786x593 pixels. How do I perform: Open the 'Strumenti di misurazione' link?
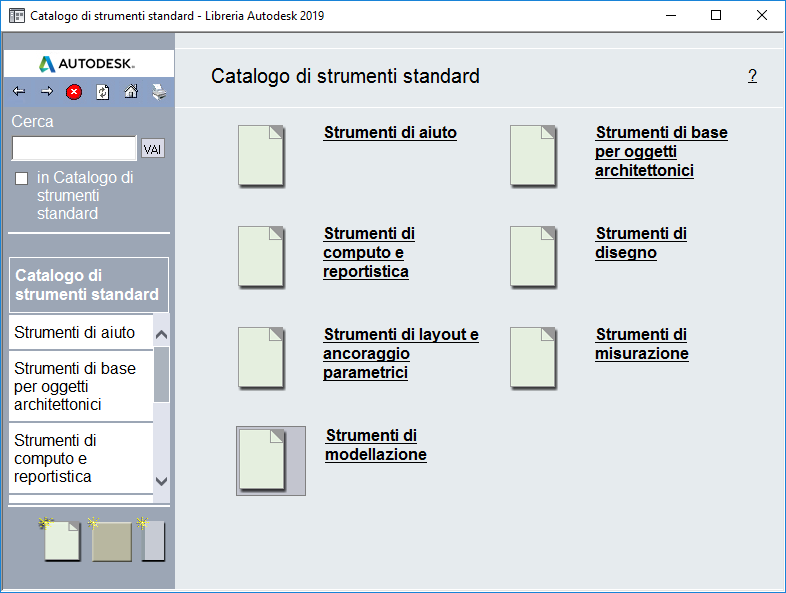tap(641, 344)
